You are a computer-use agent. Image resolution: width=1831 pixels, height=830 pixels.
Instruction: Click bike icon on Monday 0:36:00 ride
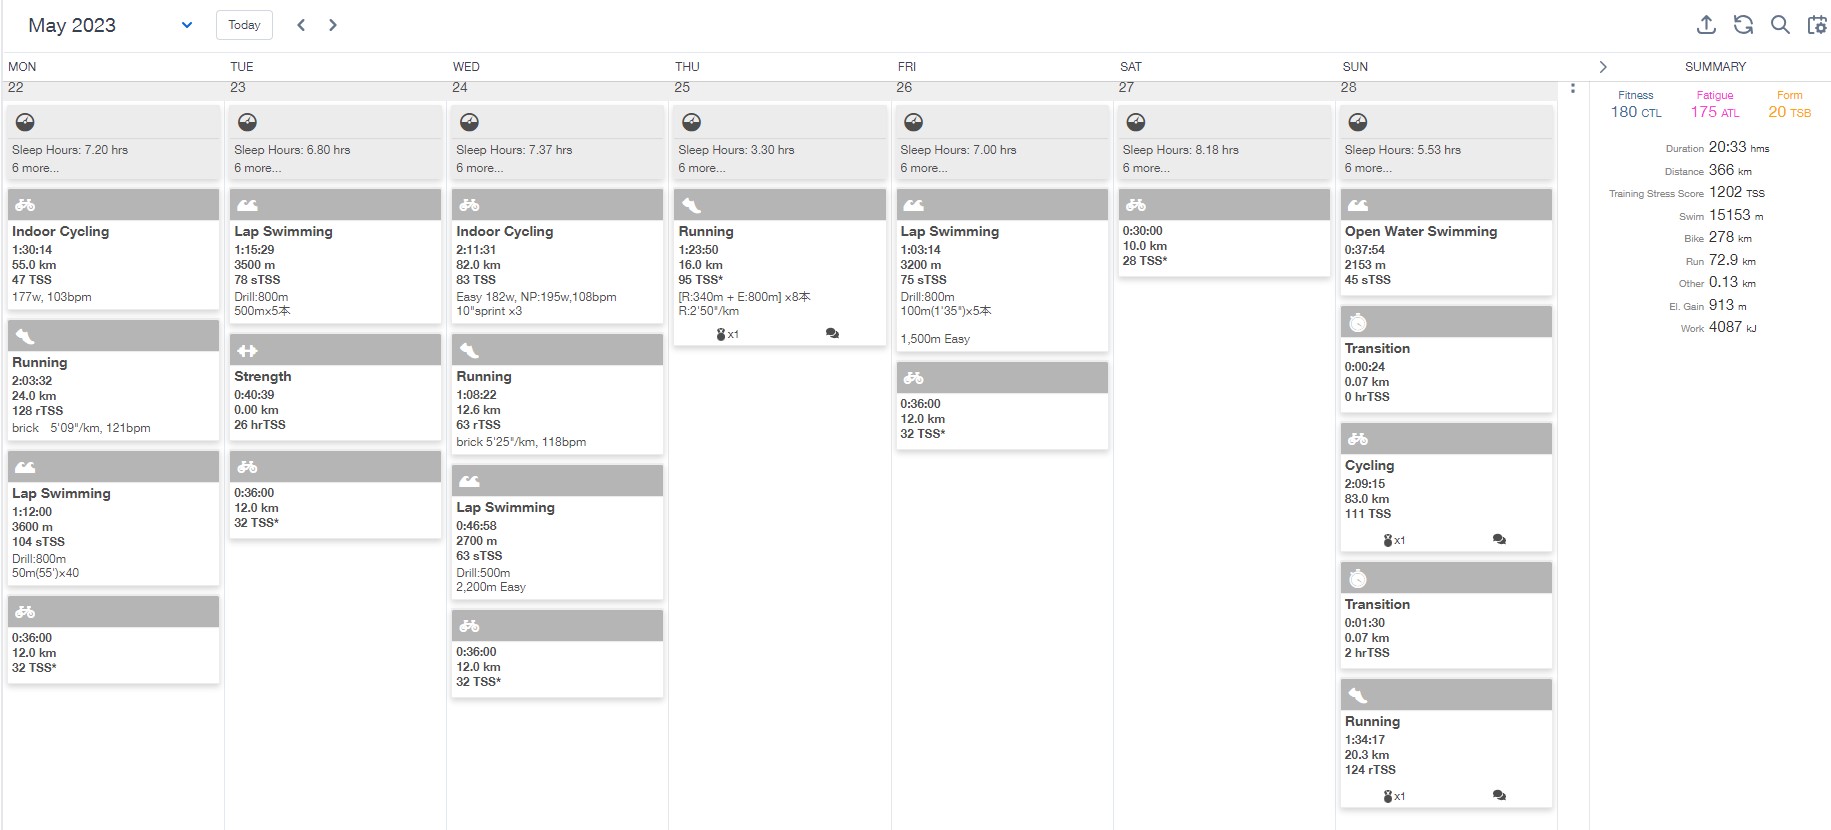pyautogui.click(x=25, y=611)
